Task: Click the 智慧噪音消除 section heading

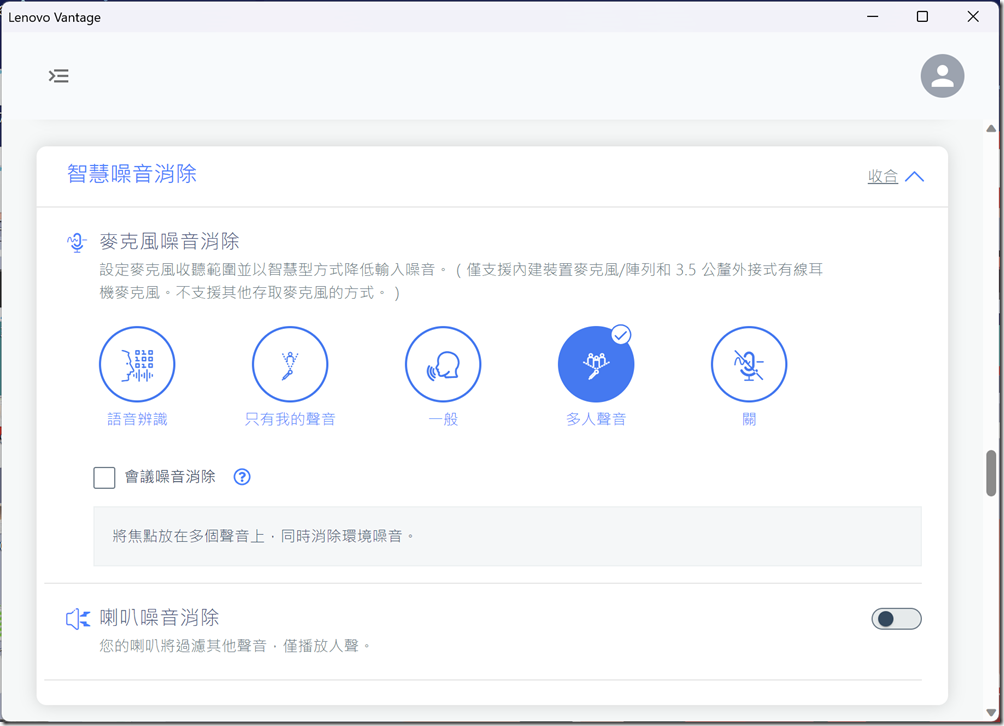Action: click(132, 174)
